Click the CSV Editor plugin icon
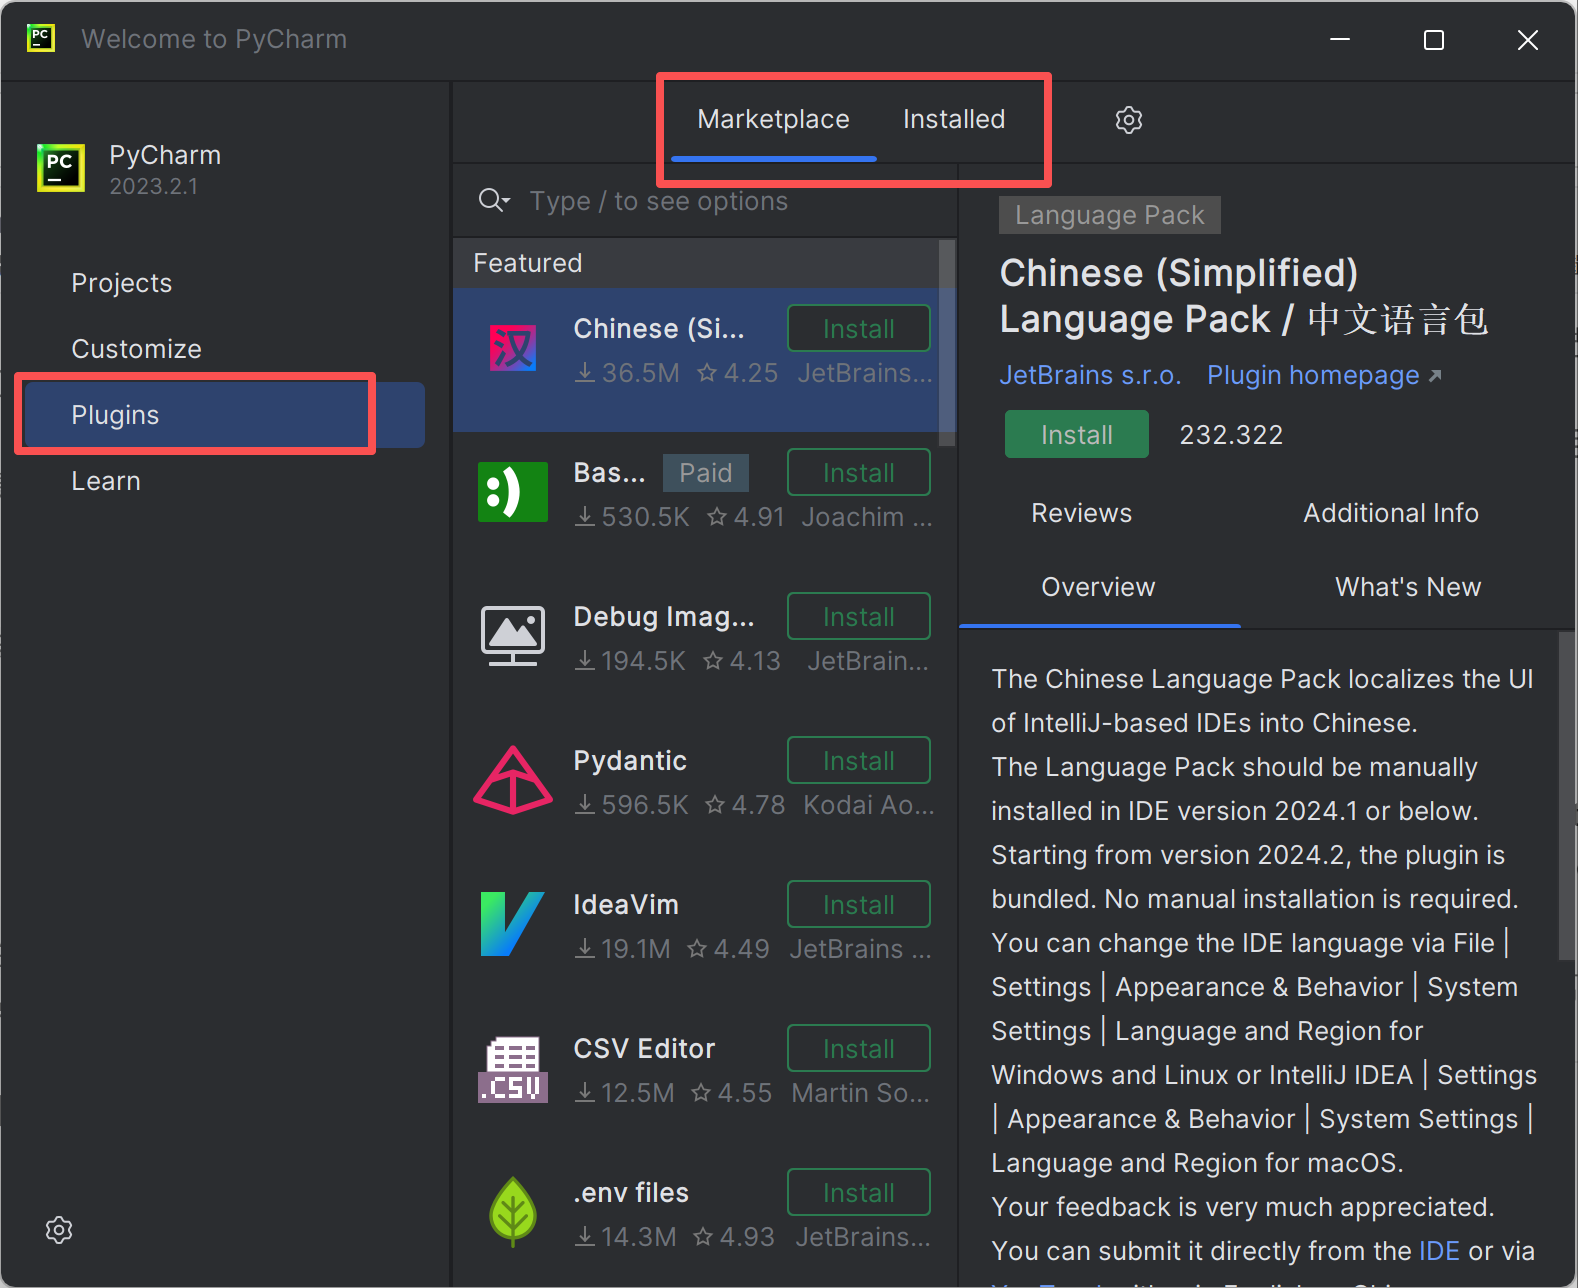 (x=513, y=1069)
